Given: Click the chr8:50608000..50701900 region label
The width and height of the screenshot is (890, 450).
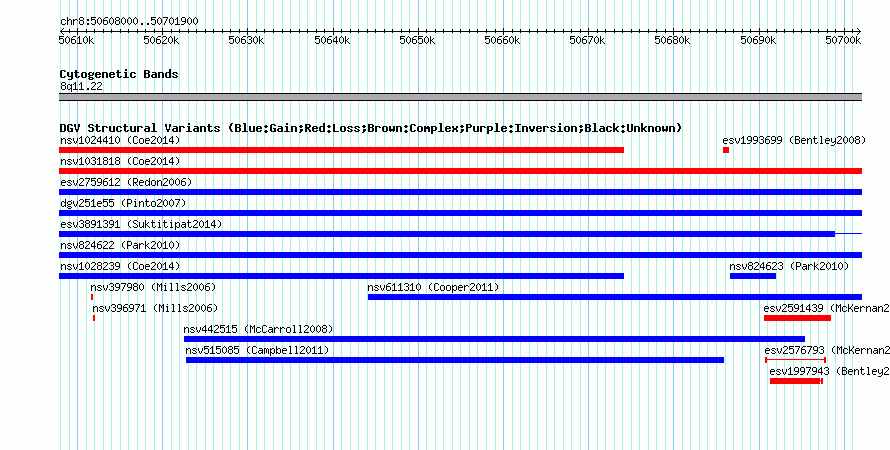Looking at the screenshot, I should 129,22.
